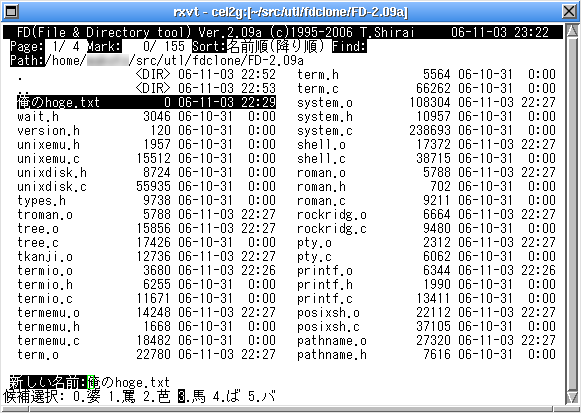
Task: Select file term.c
Action: click(x=318, y=89)
